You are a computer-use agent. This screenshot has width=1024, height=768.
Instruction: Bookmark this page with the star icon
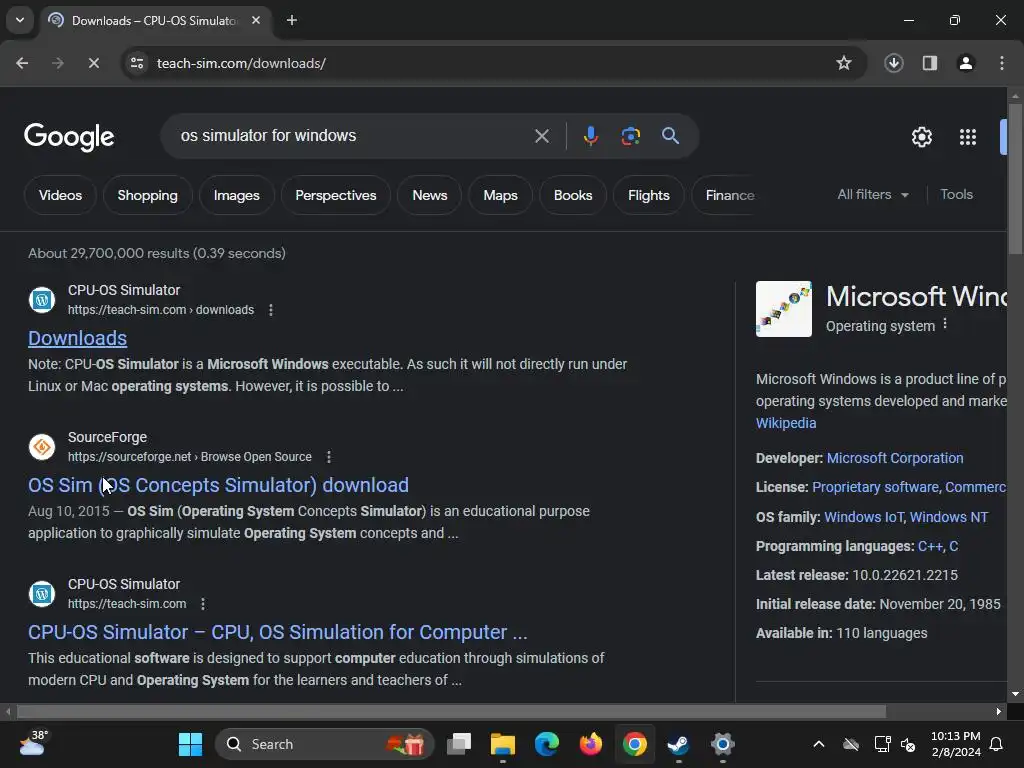click(844, 63)
